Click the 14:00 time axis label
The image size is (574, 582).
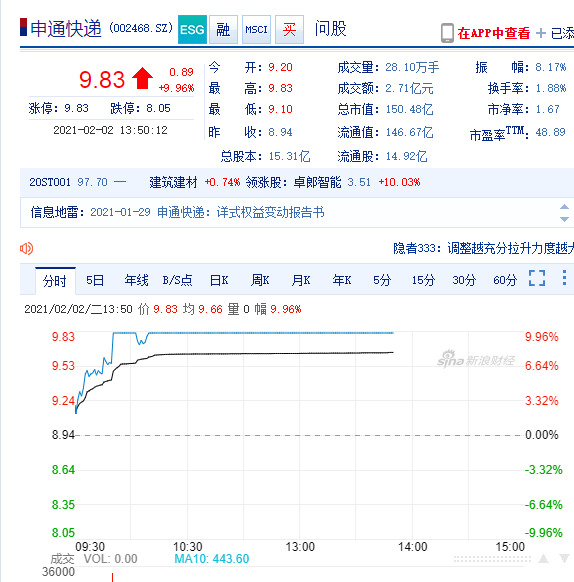[412, 547]
